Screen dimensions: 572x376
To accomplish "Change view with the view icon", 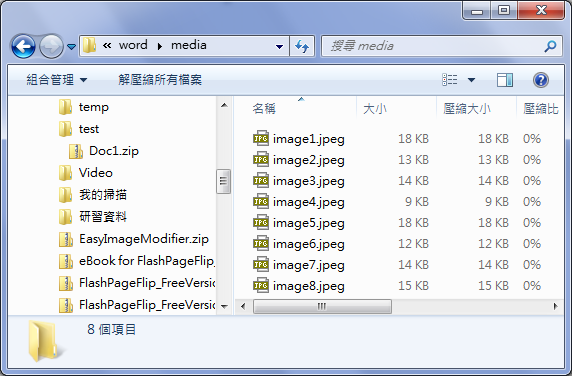I will (x=449, y=80).
